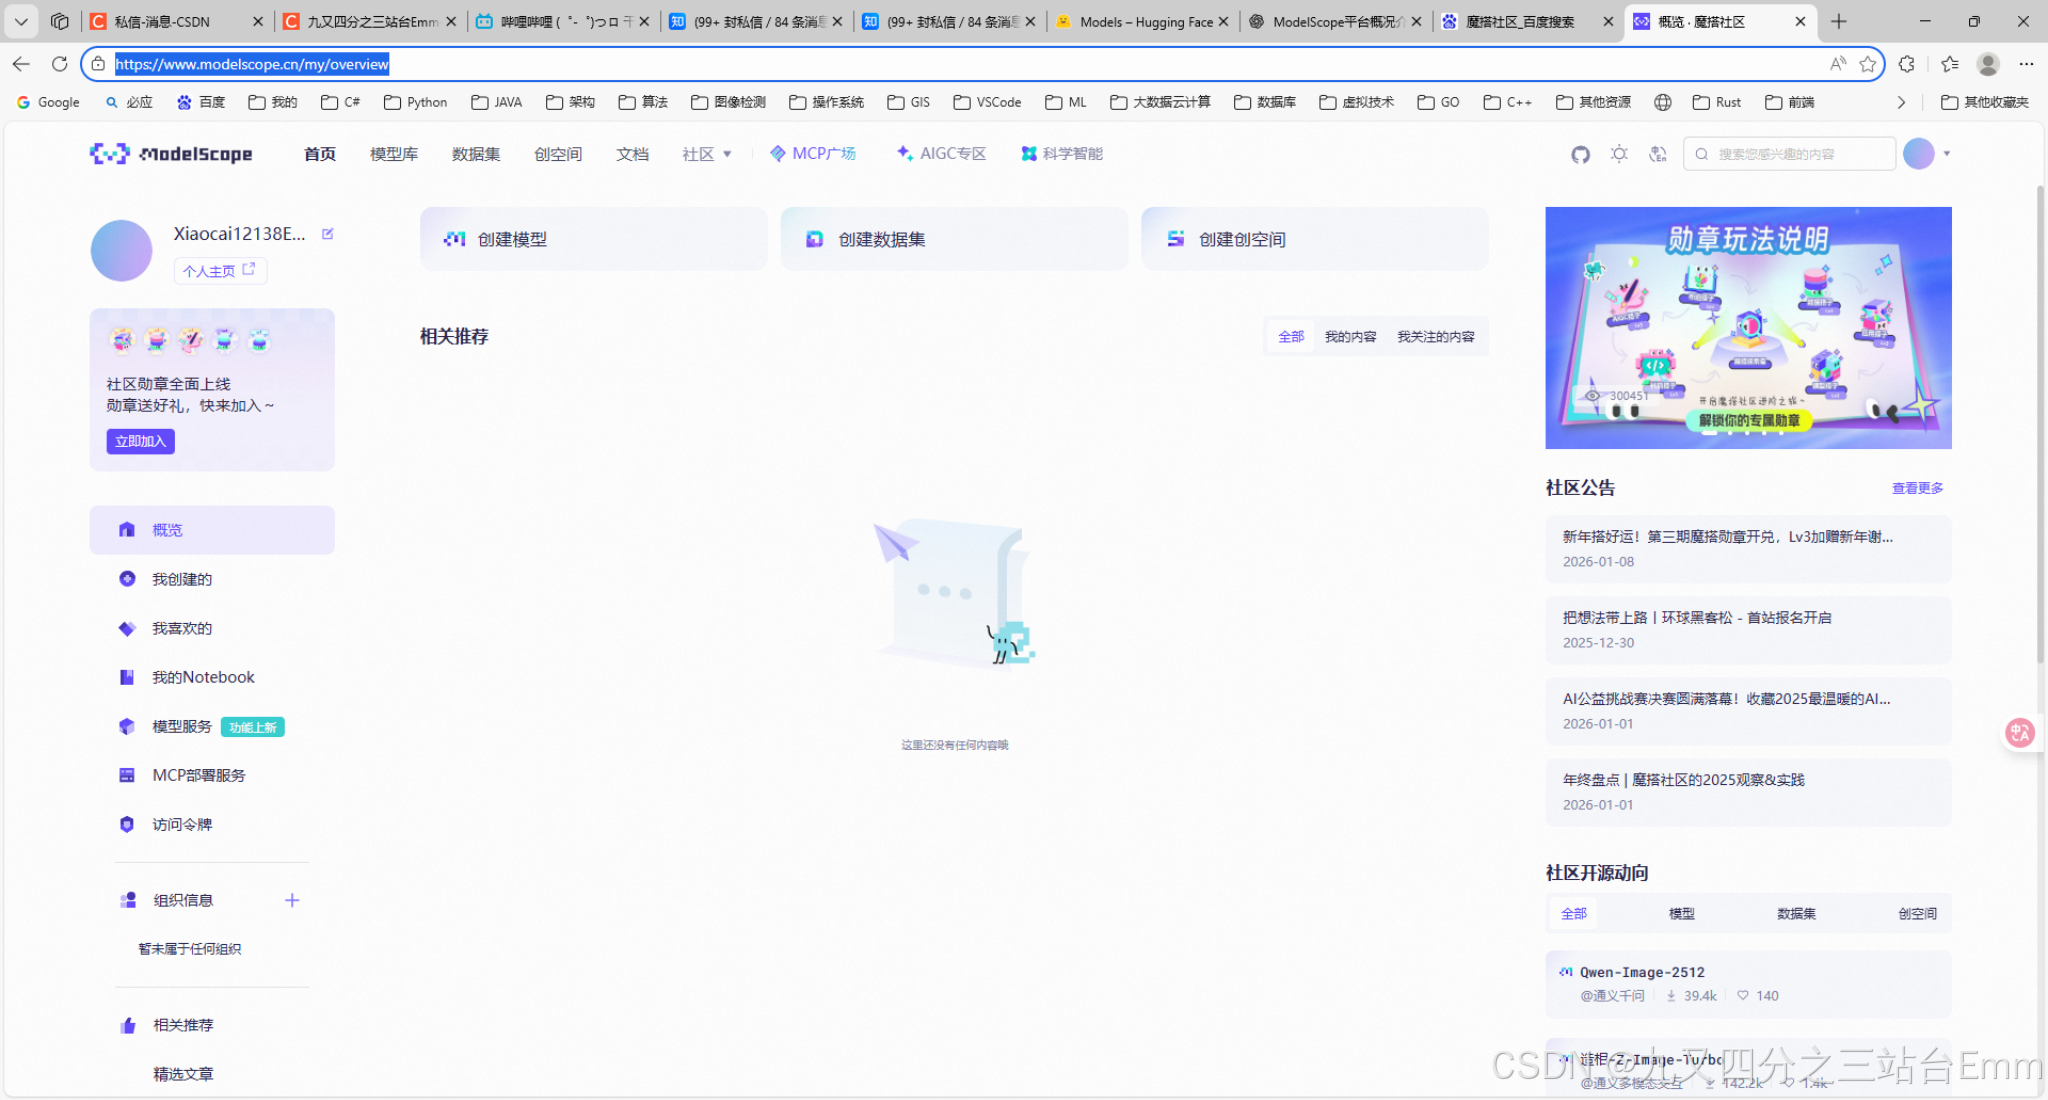Add an organization with the plus icon
The image size is (2048, 1100).
[292, 900]
